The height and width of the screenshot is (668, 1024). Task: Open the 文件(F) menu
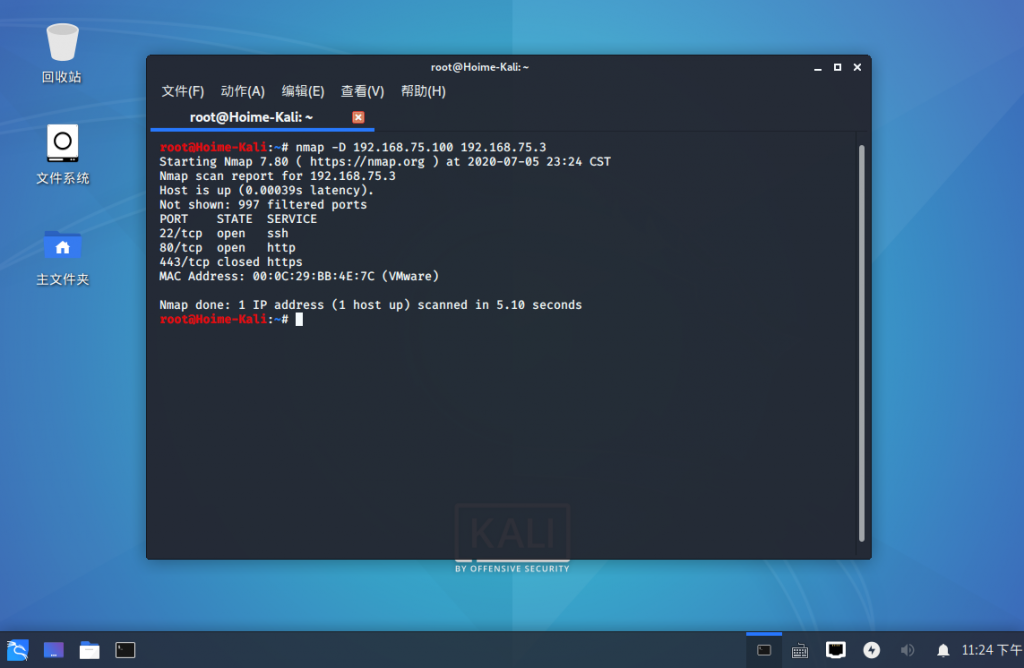click(x=183, y=91)
